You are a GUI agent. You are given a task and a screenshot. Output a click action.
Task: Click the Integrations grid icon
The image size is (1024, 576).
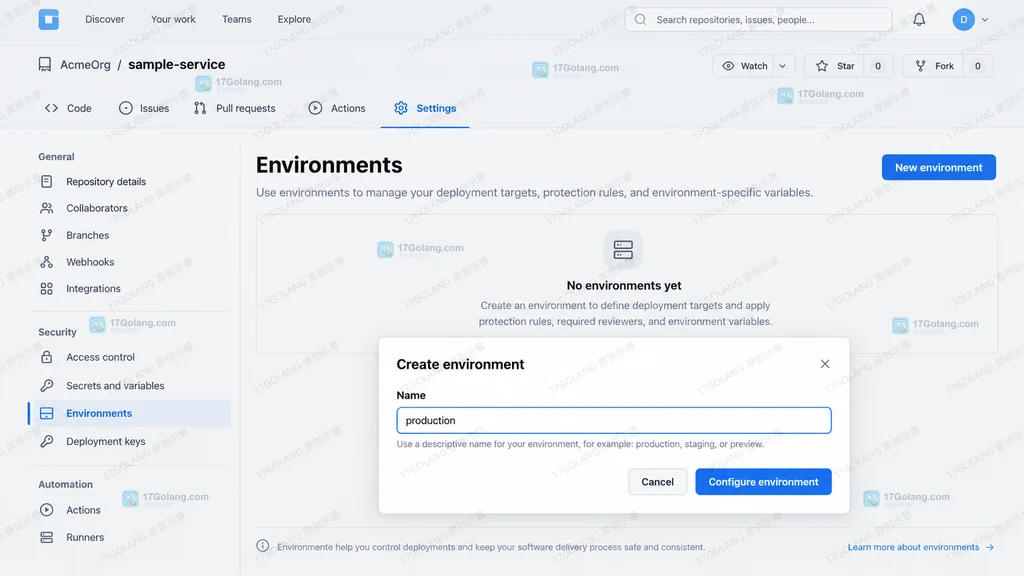tap(46, 289)
